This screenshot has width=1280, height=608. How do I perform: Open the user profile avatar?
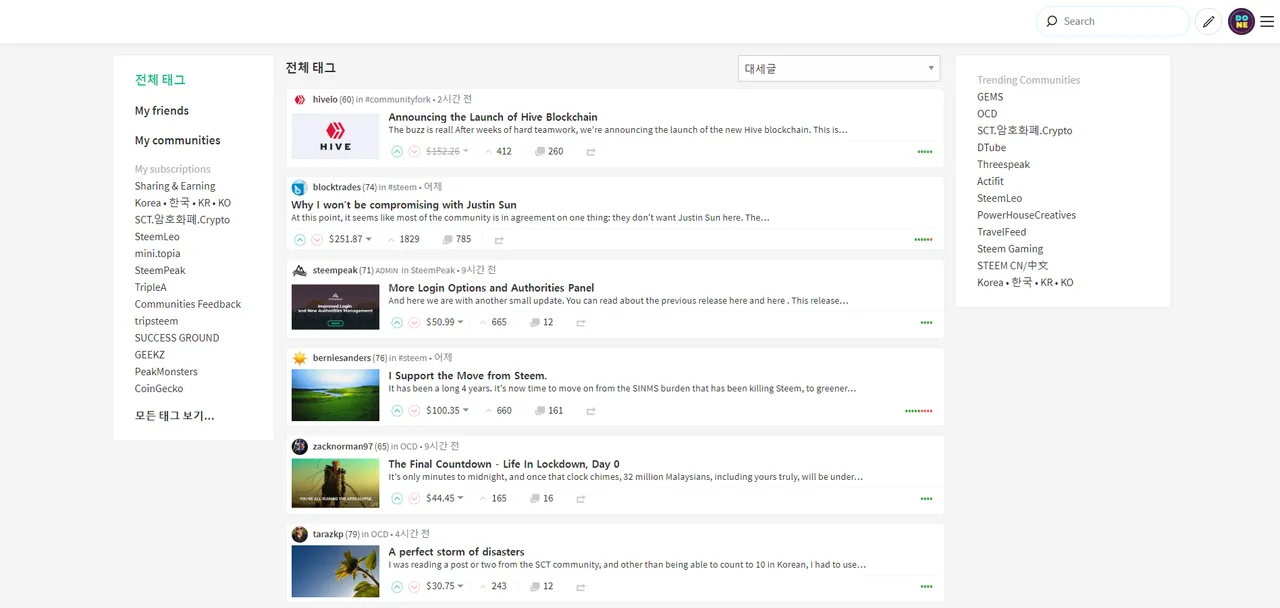coord(1241,21)
